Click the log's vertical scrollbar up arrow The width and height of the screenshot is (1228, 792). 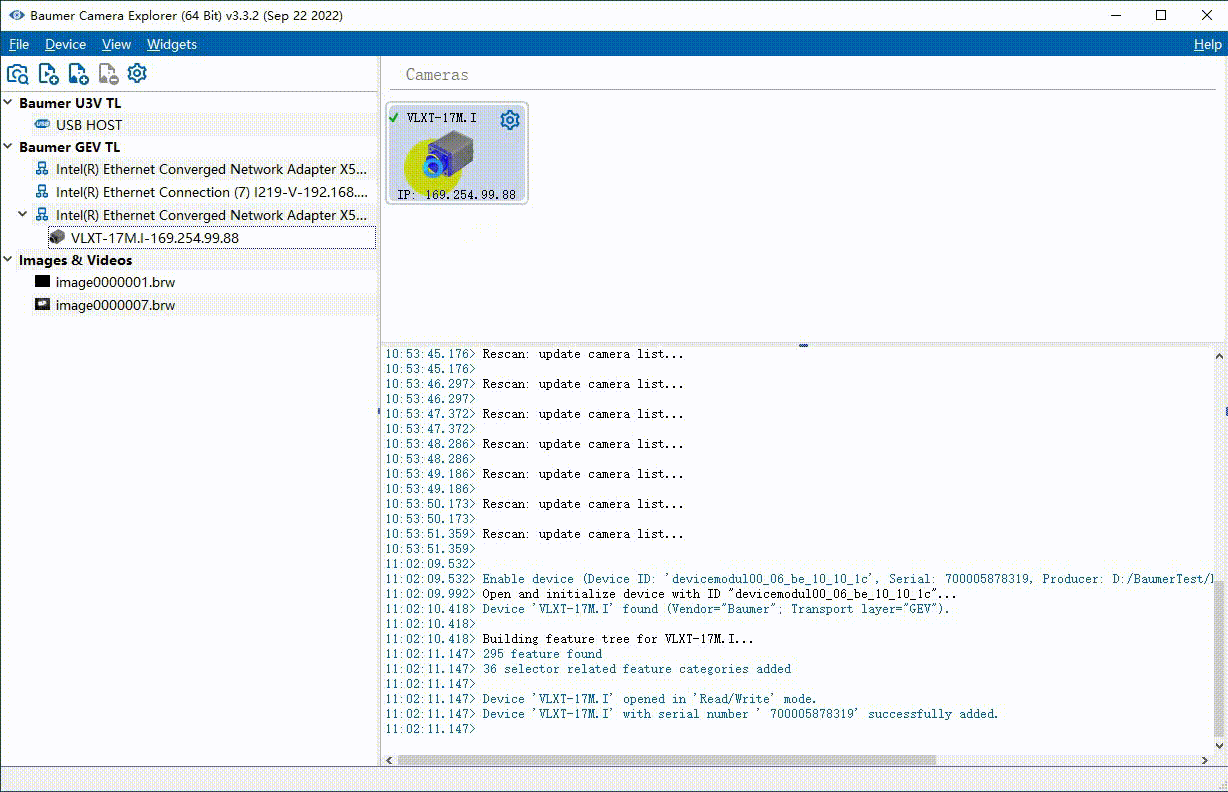tap(1219, 355)
